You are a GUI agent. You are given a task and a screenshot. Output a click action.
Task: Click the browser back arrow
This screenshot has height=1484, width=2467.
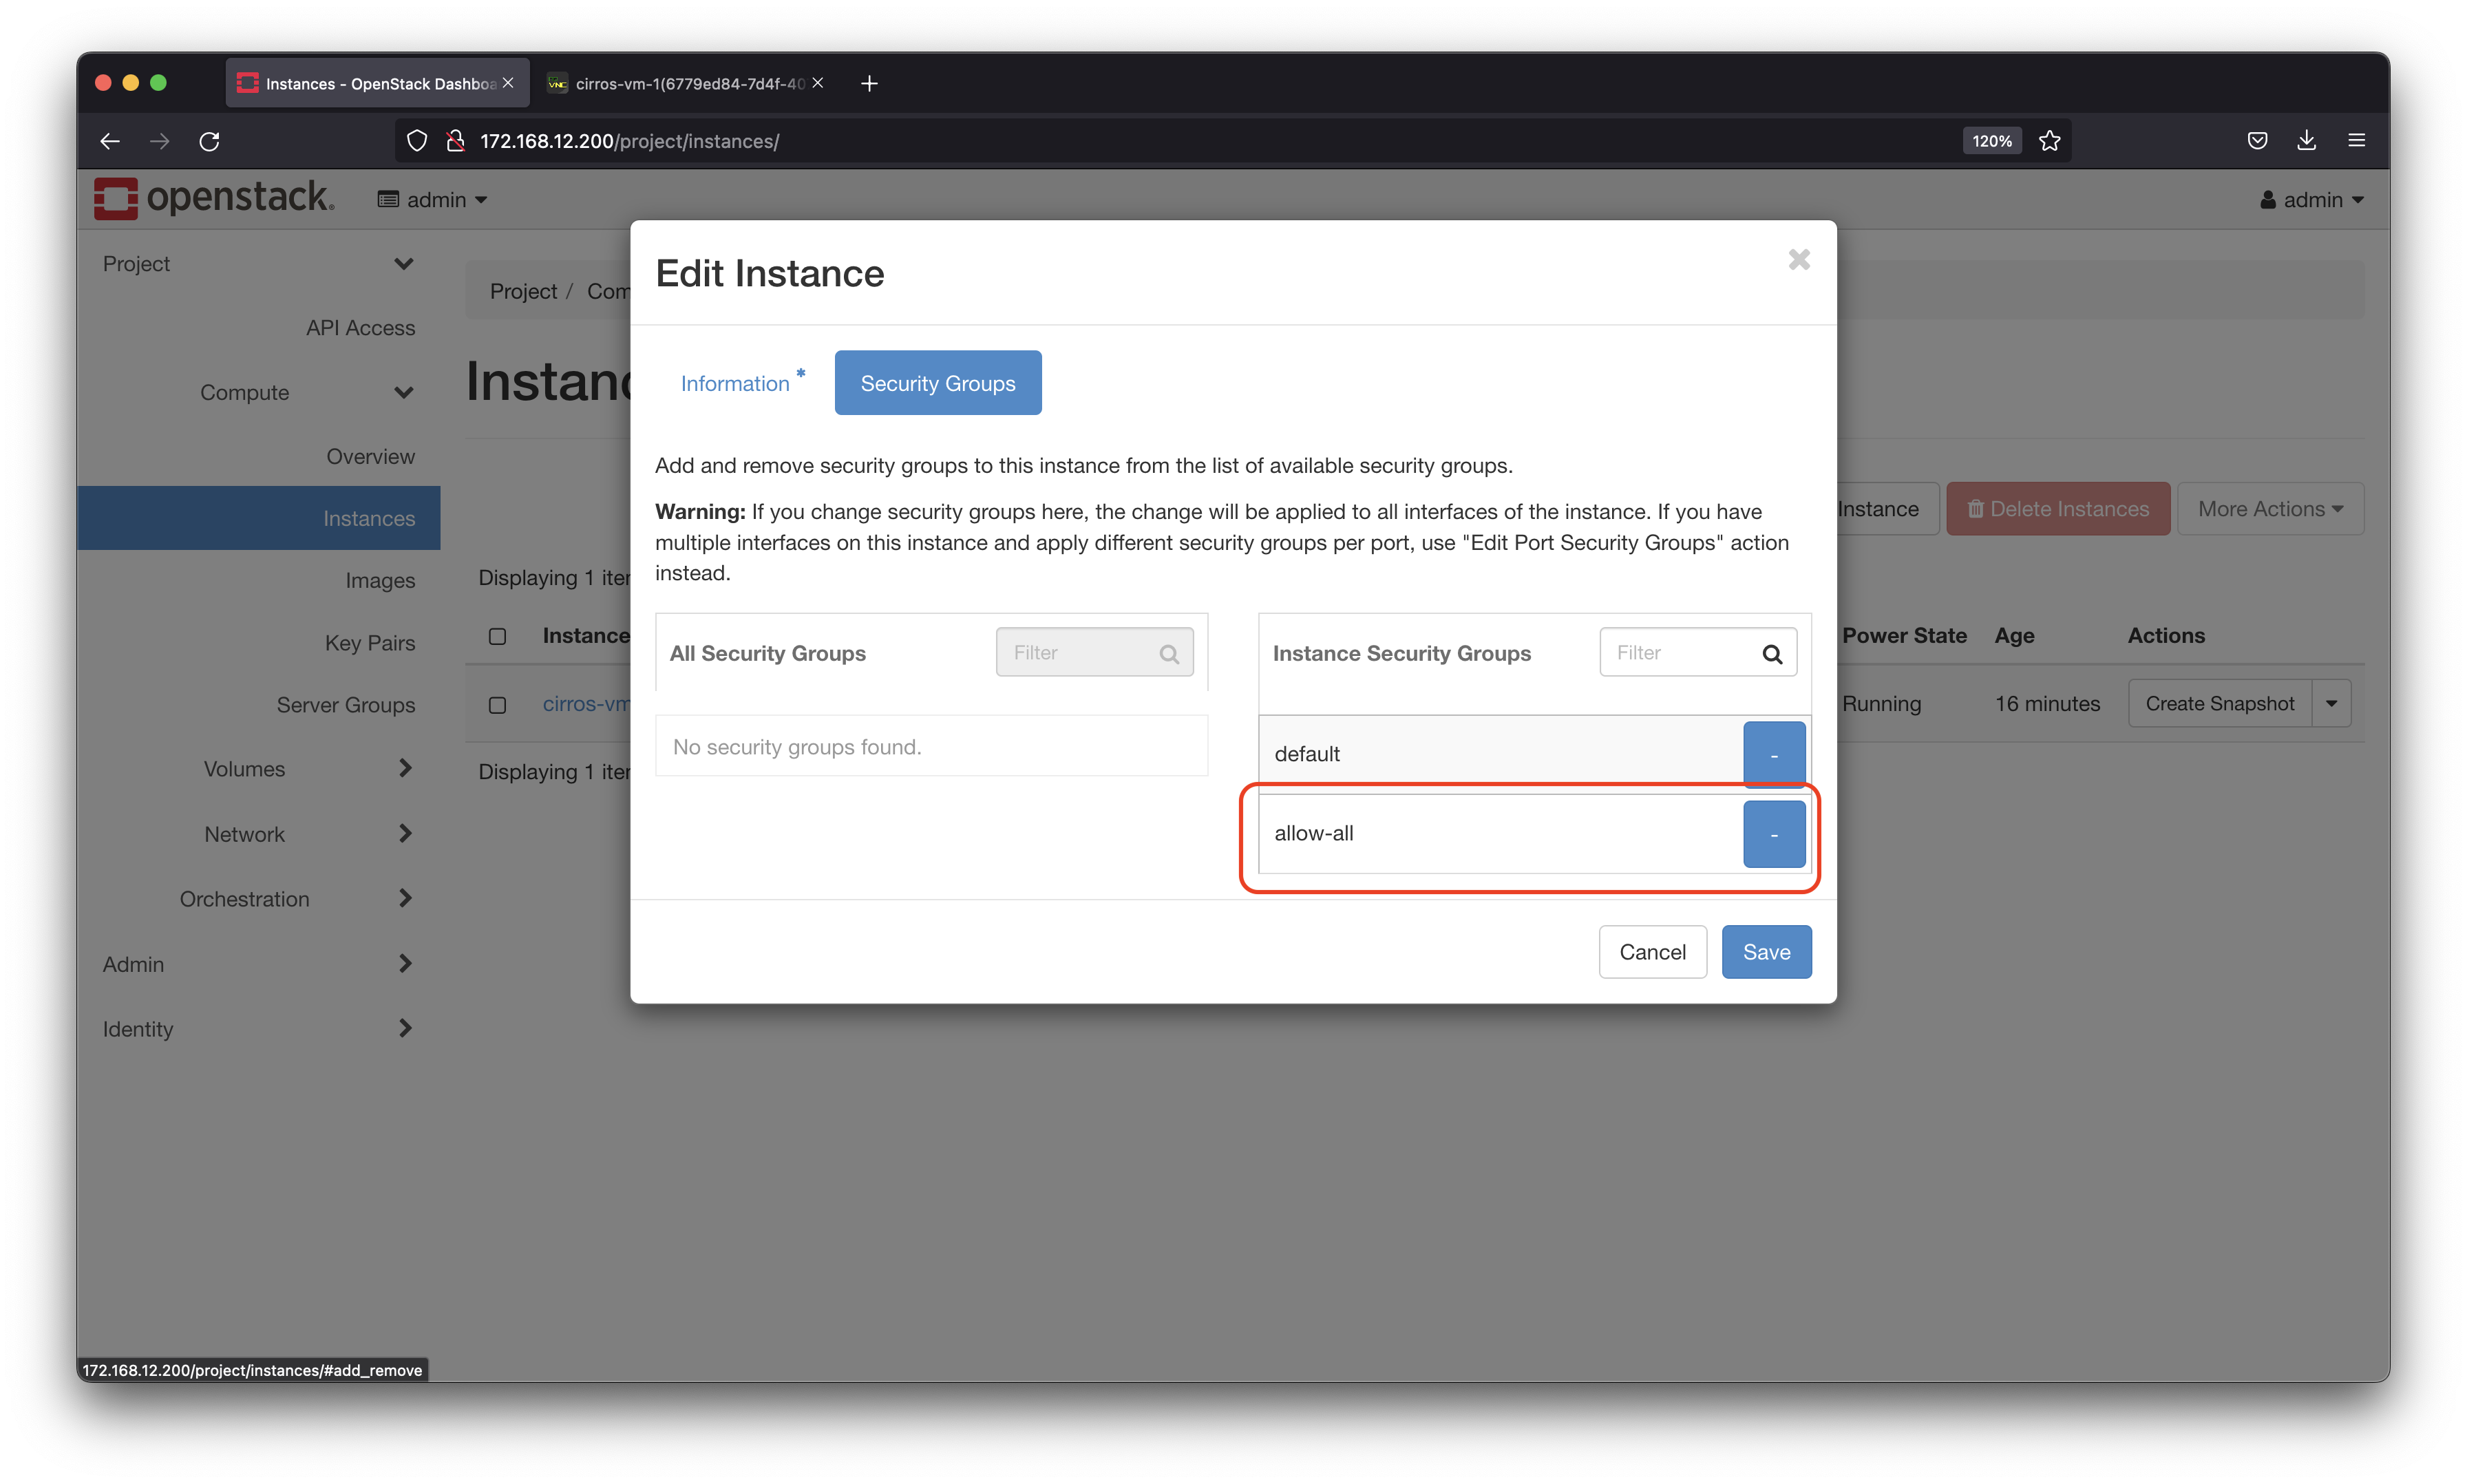(110, 141)
